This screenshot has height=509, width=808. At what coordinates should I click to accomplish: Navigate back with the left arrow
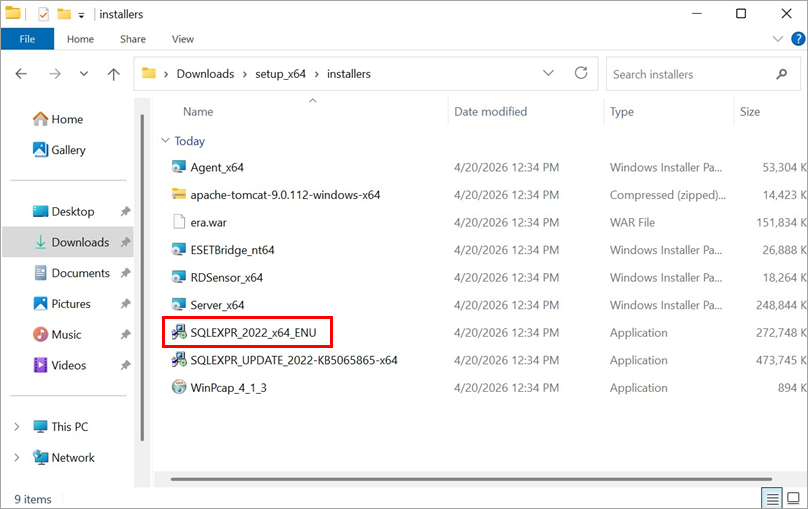click(x=21, y=74)
